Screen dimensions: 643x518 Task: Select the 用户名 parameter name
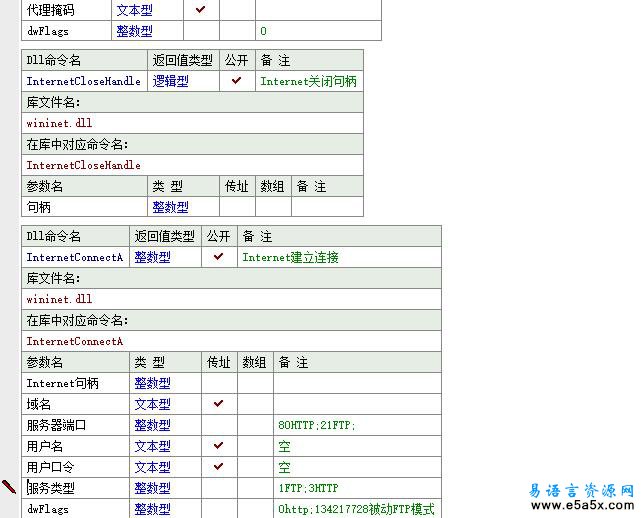(45, 446)
